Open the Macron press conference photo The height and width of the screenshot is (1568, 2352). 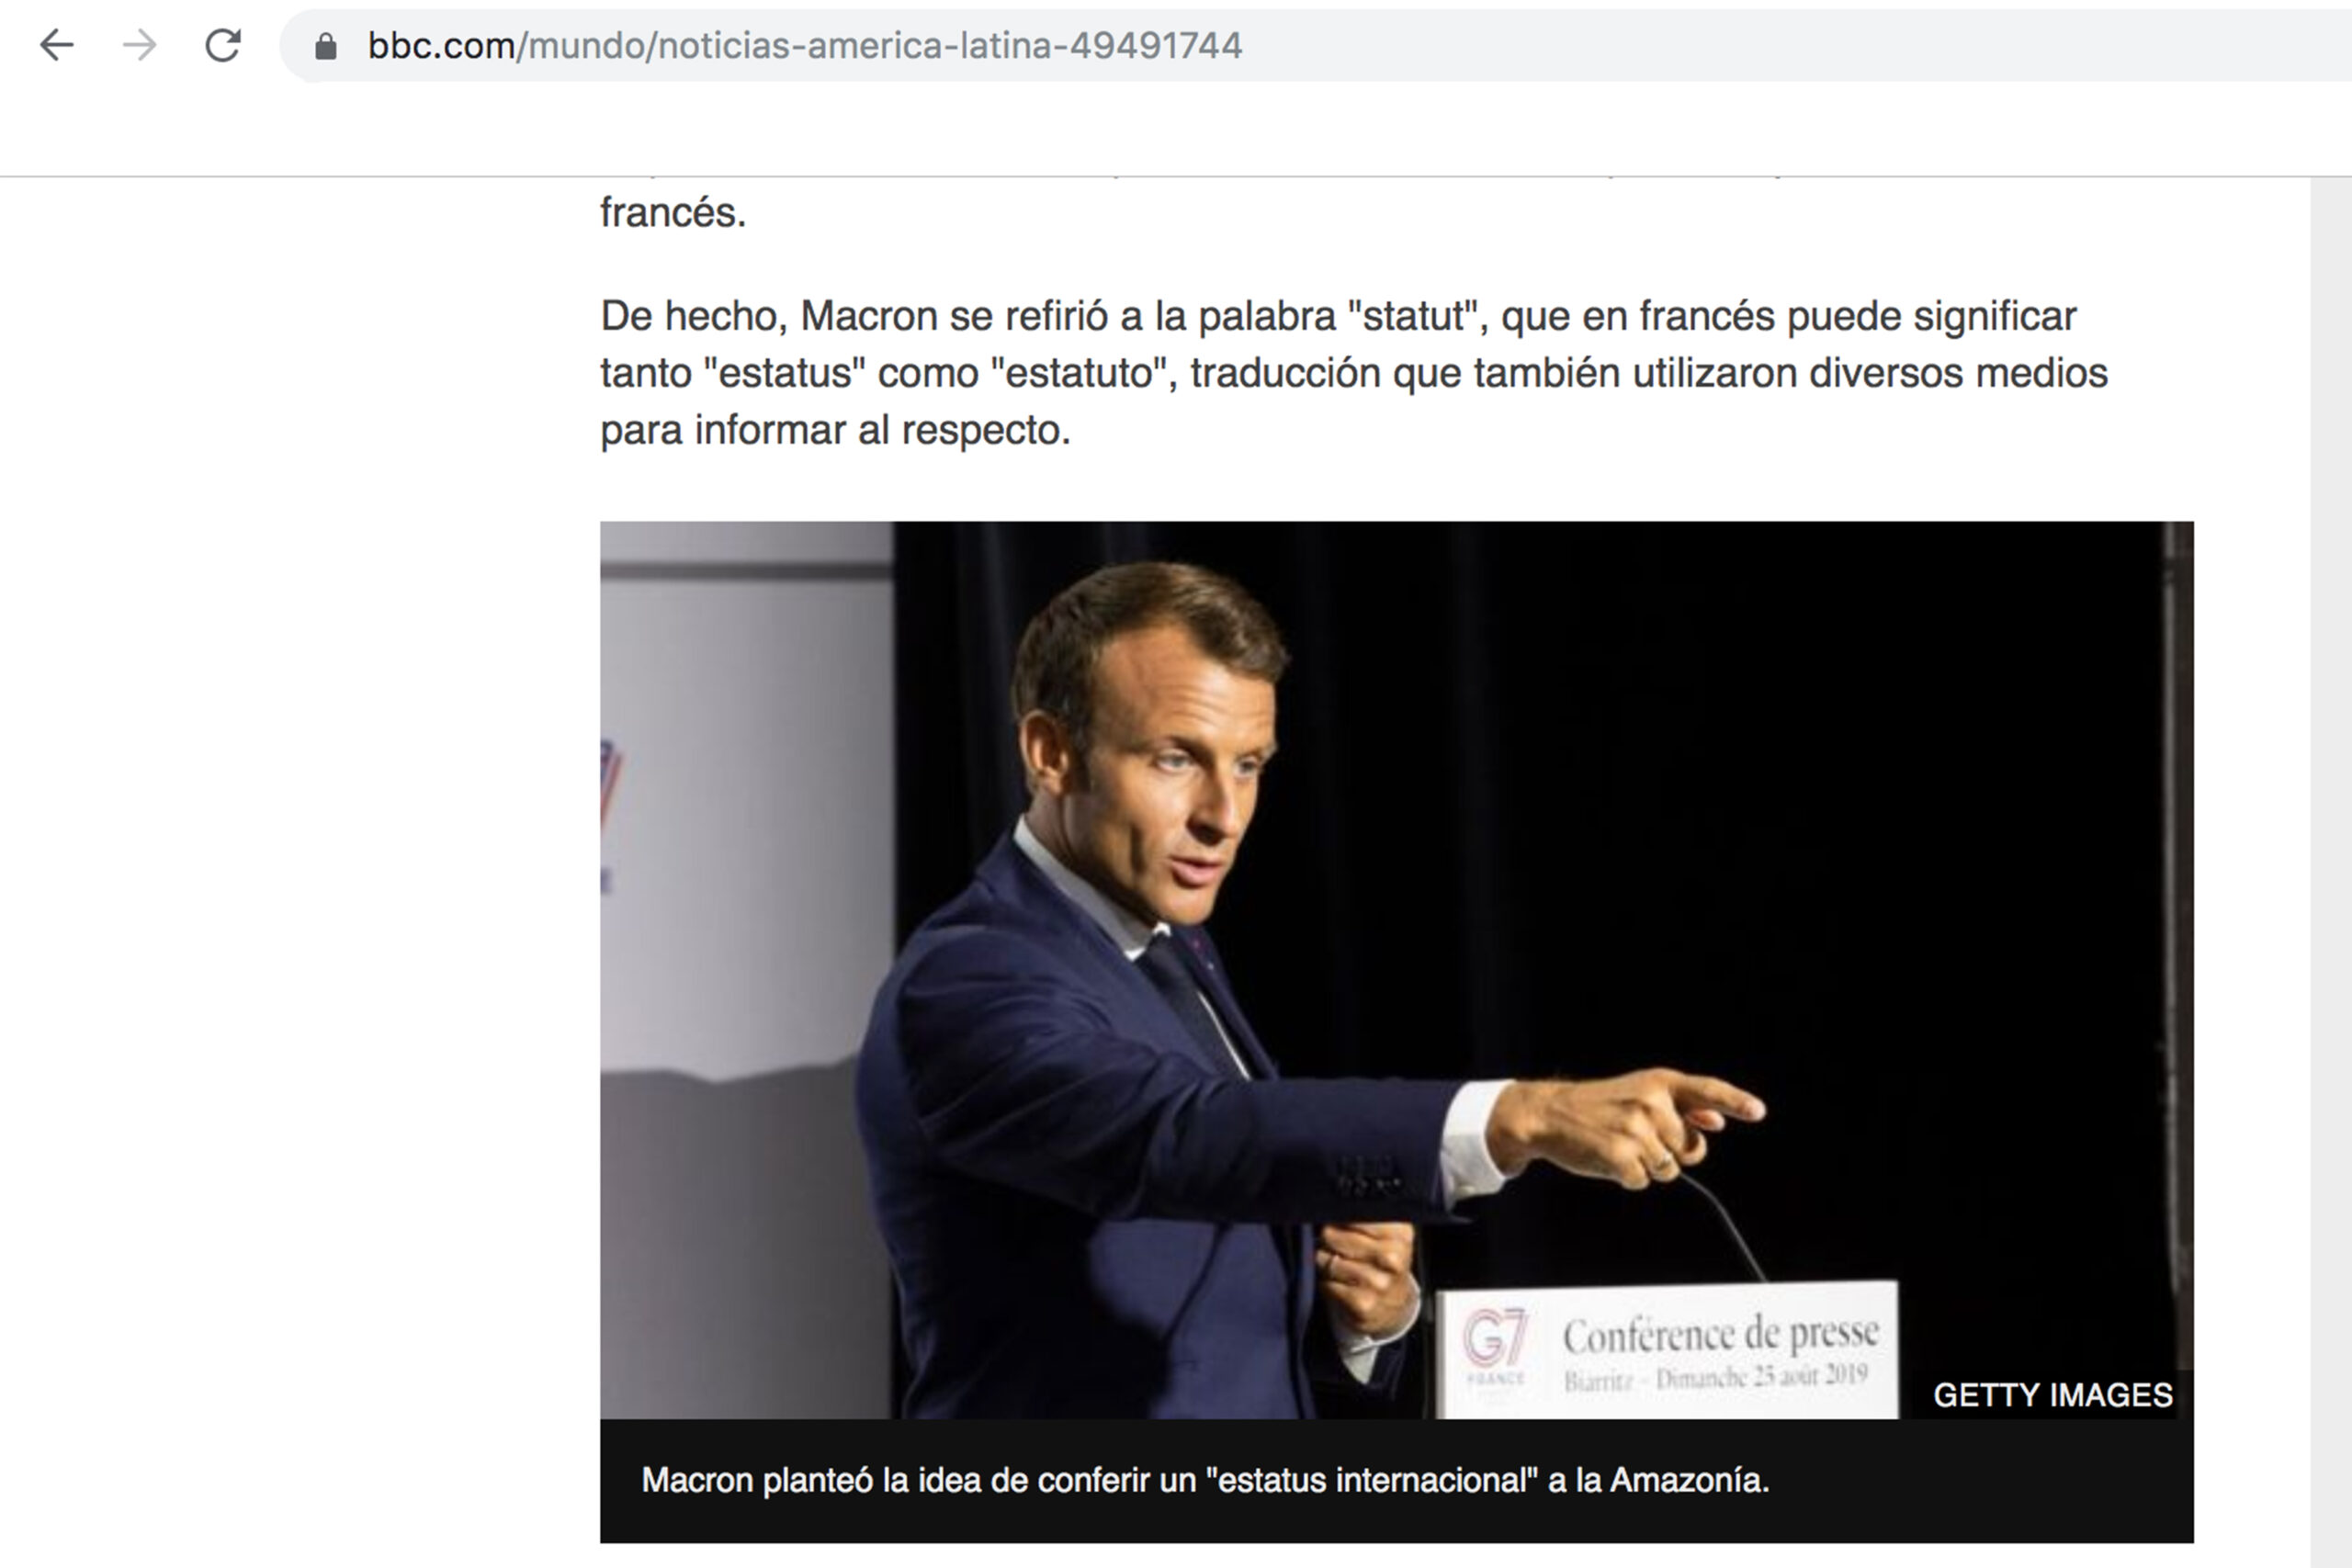pyautogui.click(x=1396, y=969)
